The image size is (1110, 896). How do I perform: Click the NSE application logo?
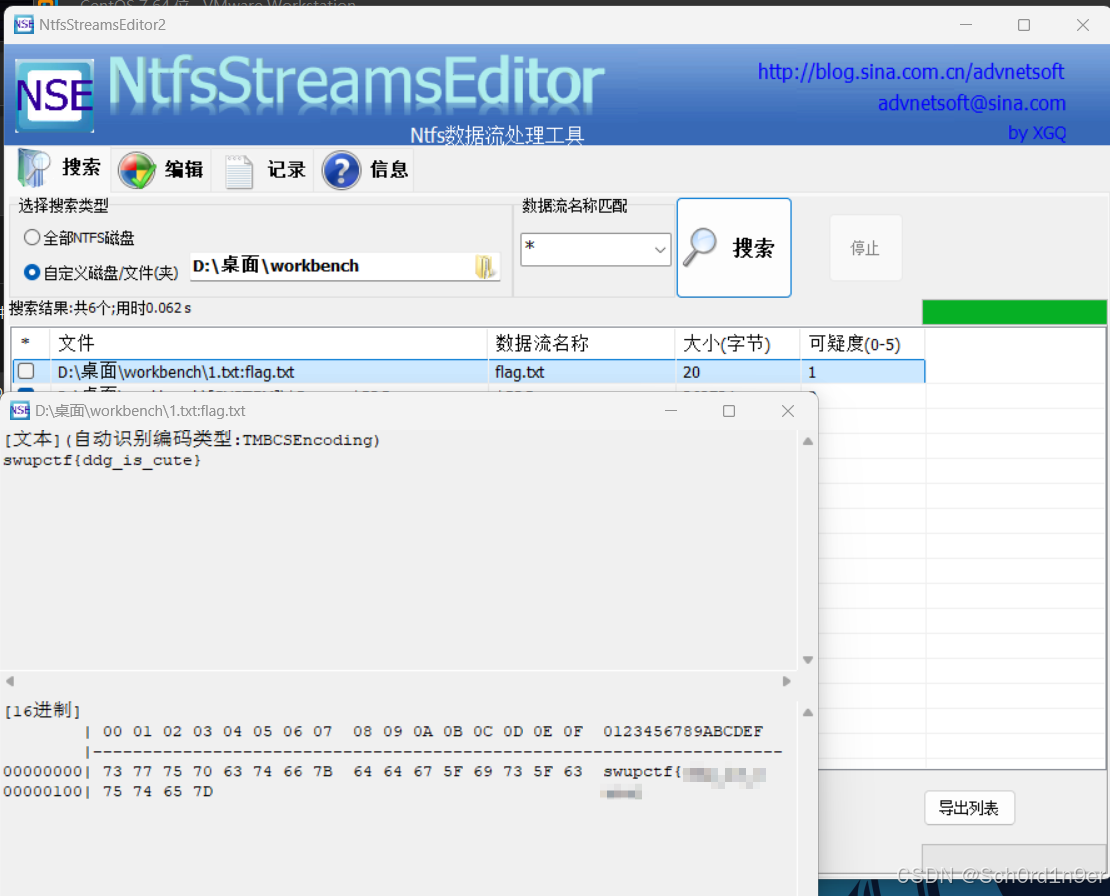55,96
